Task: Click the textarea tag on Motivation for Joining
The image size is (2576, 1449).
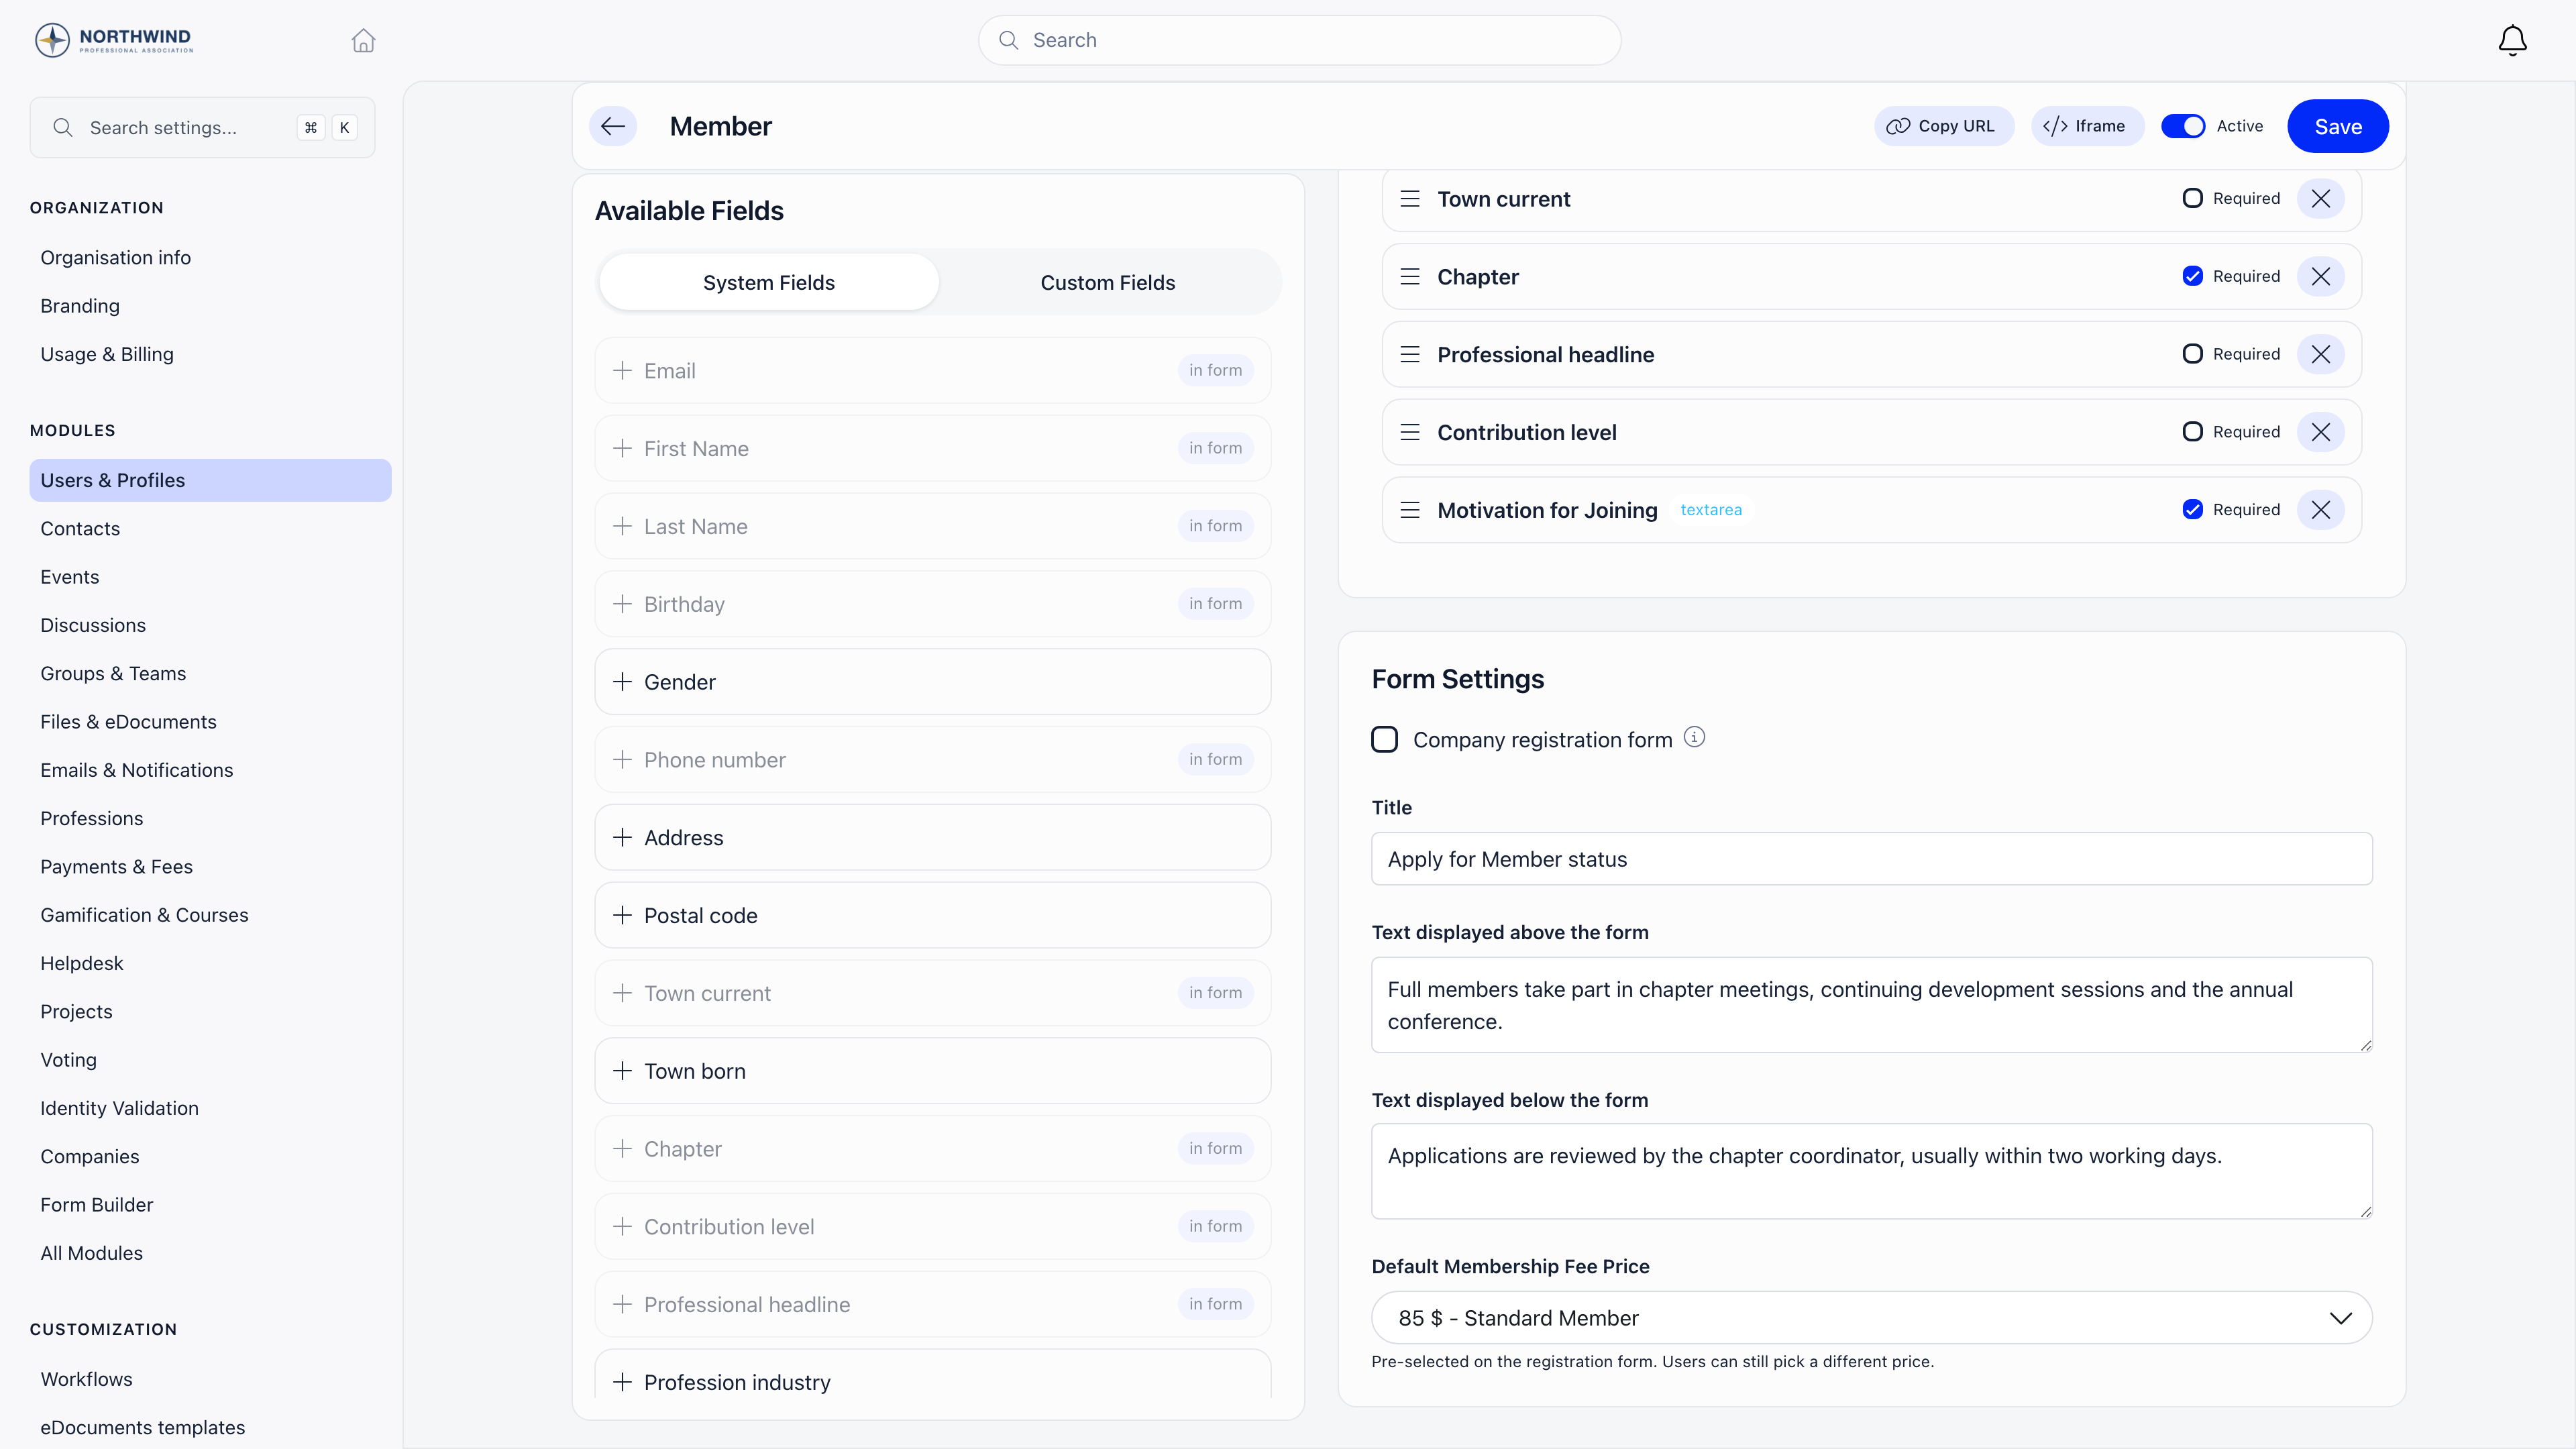Action: 1711,510
